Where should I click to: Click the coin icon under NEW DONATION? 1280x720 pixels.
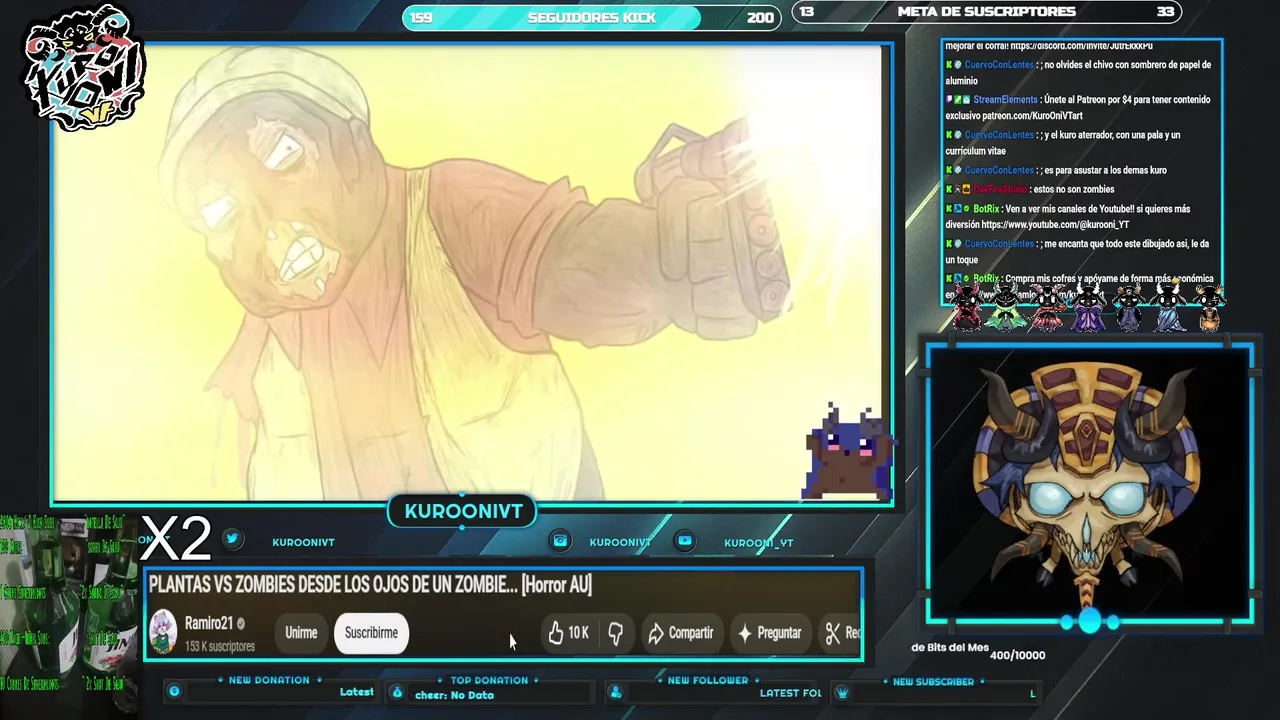coord(174,691)
